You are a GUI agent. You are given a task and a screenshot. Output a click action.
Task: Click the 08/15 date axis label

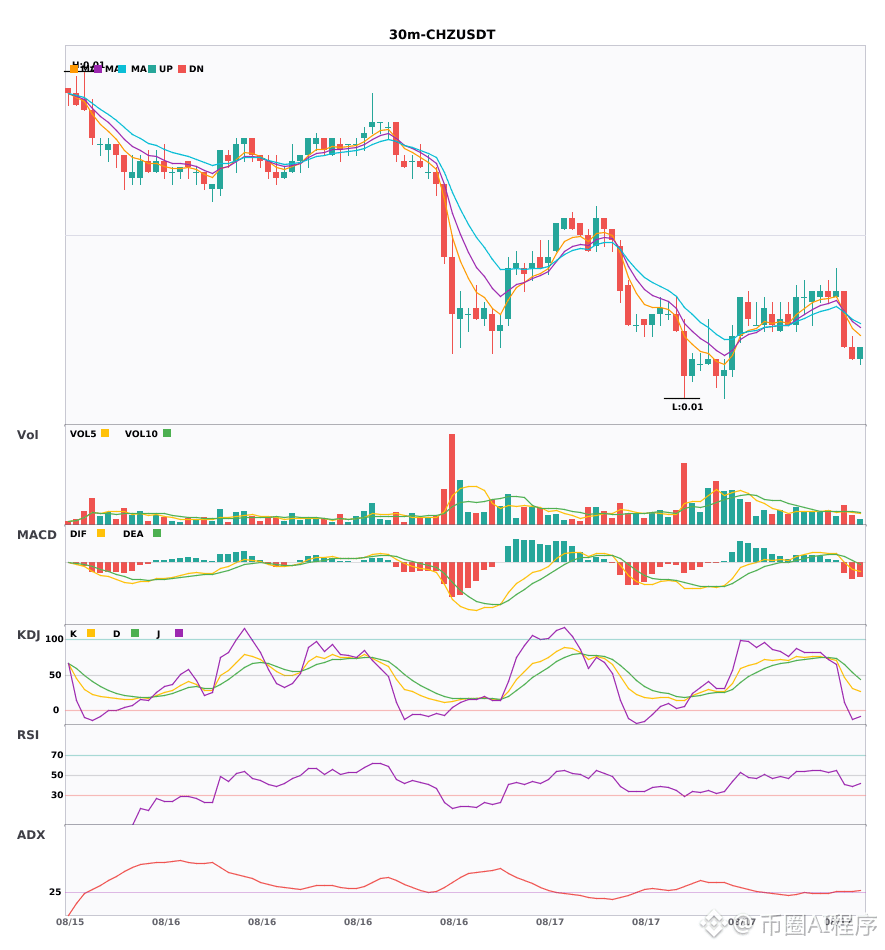pos(70,922)
